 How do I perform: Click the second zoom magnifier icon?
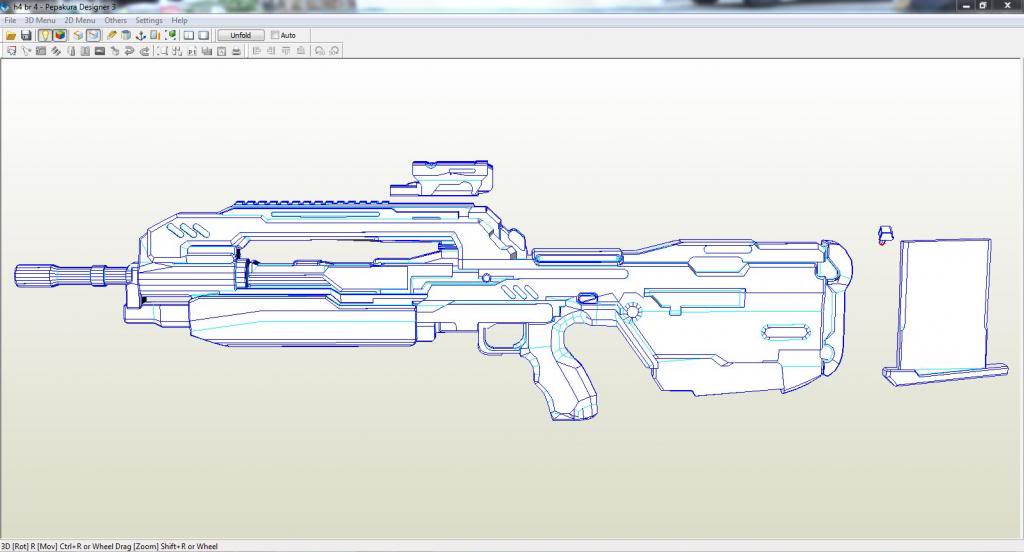pos(334,51)
